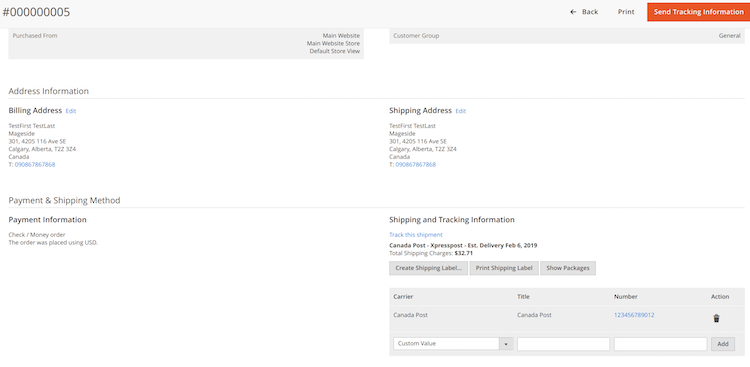
Task: Open the Custom Value carrier dropdown
Action: tap(453, 344)
